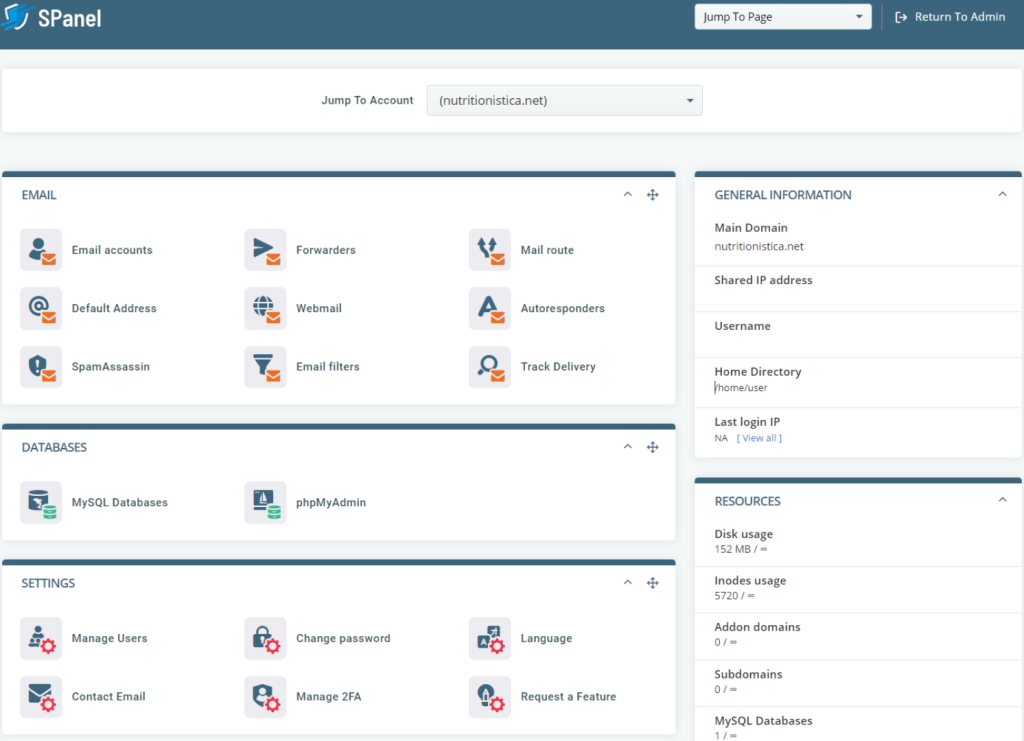The image size is (1024, 741).
Task: Click Return To Admin button
Action: [950, 17]
